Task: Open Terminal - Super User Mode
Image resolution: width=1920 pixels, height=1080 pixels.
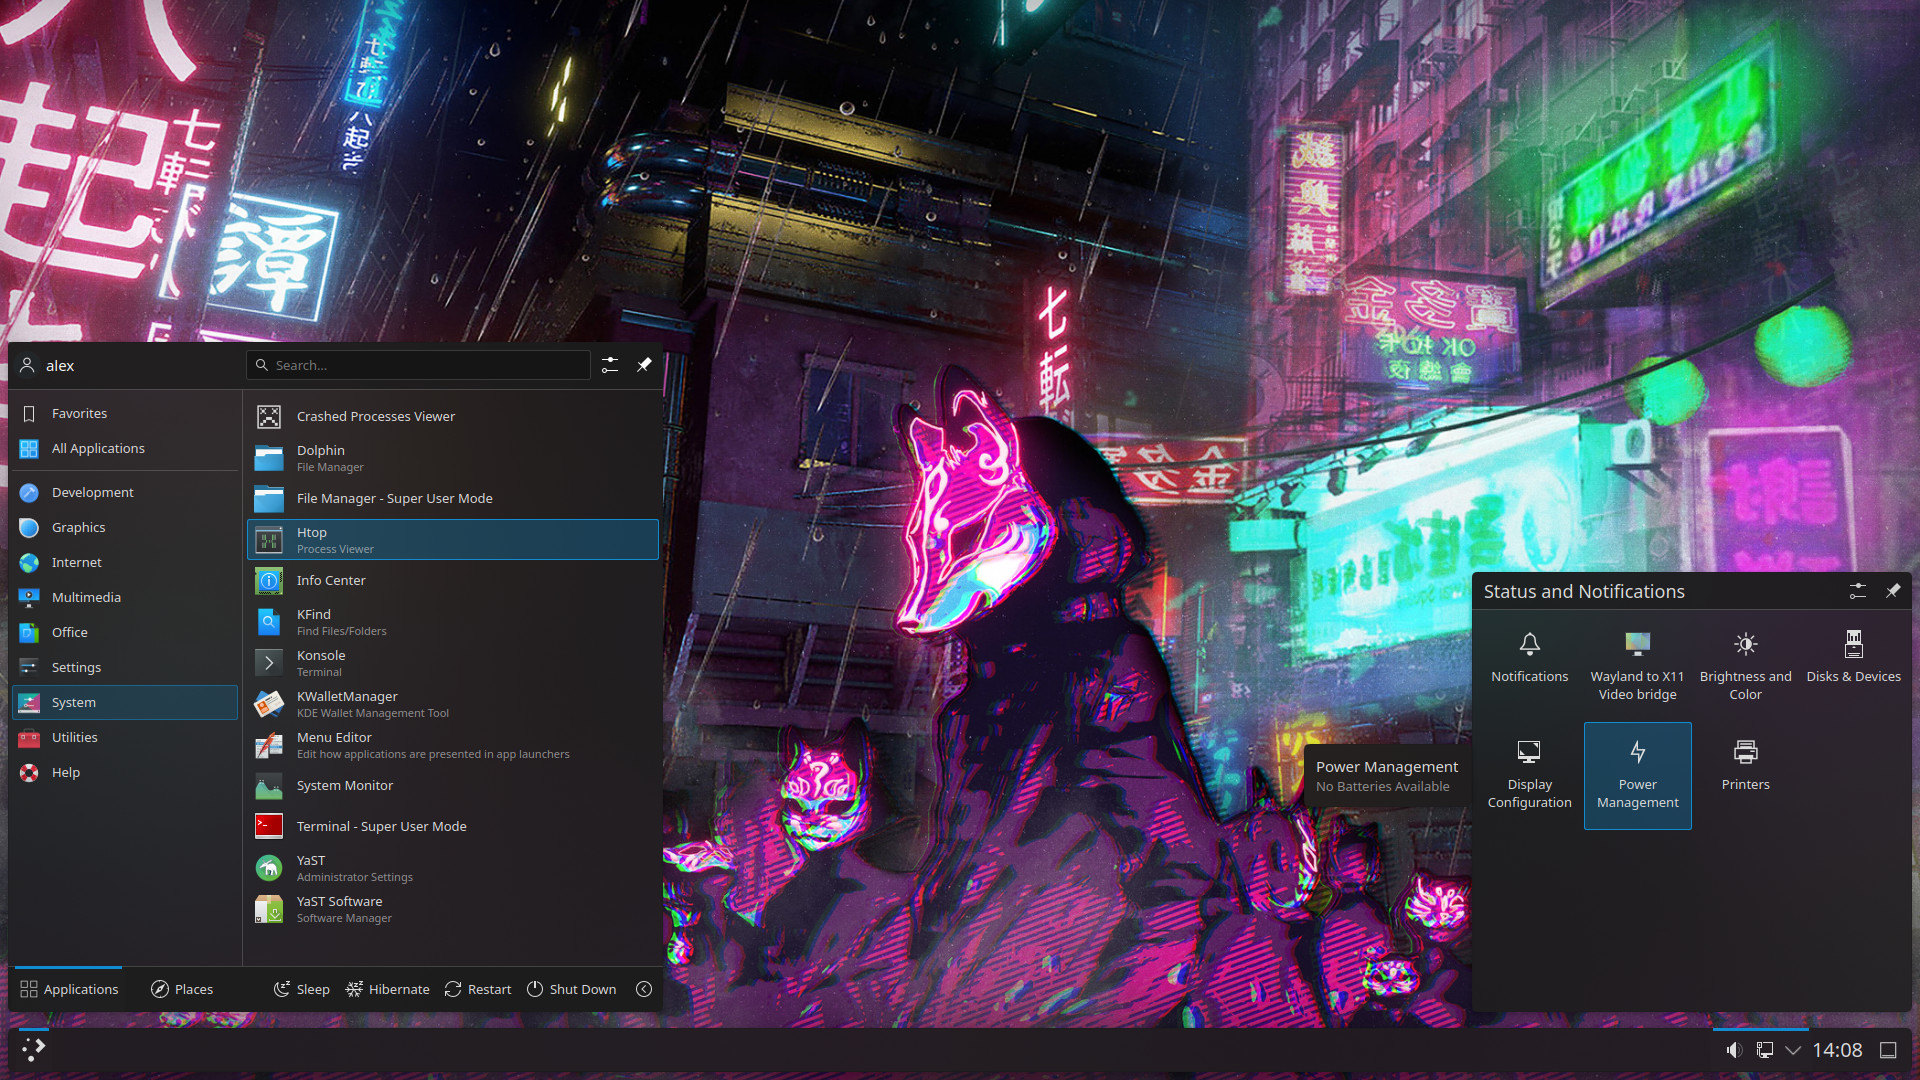Action: [x=452, y=826]
